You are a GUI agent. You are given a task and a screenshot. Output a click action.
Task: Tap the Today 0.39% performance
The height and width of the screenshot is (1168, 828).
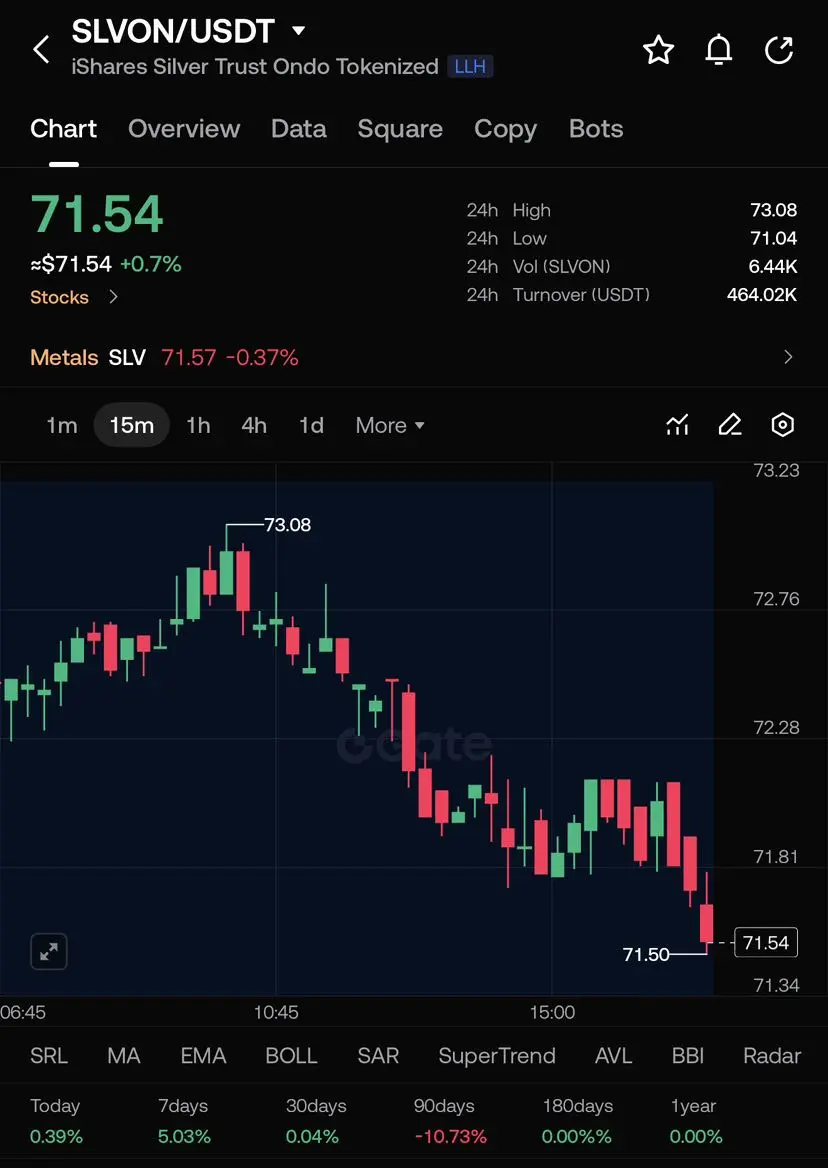click(x=57, y=1121)
